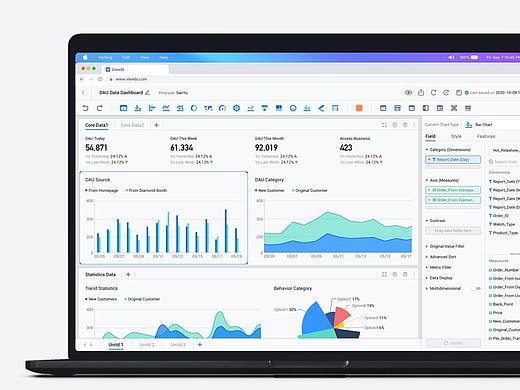Toggle the Original Customer legend in DAU Category
The image size is (520, 390).
[310, 190]
